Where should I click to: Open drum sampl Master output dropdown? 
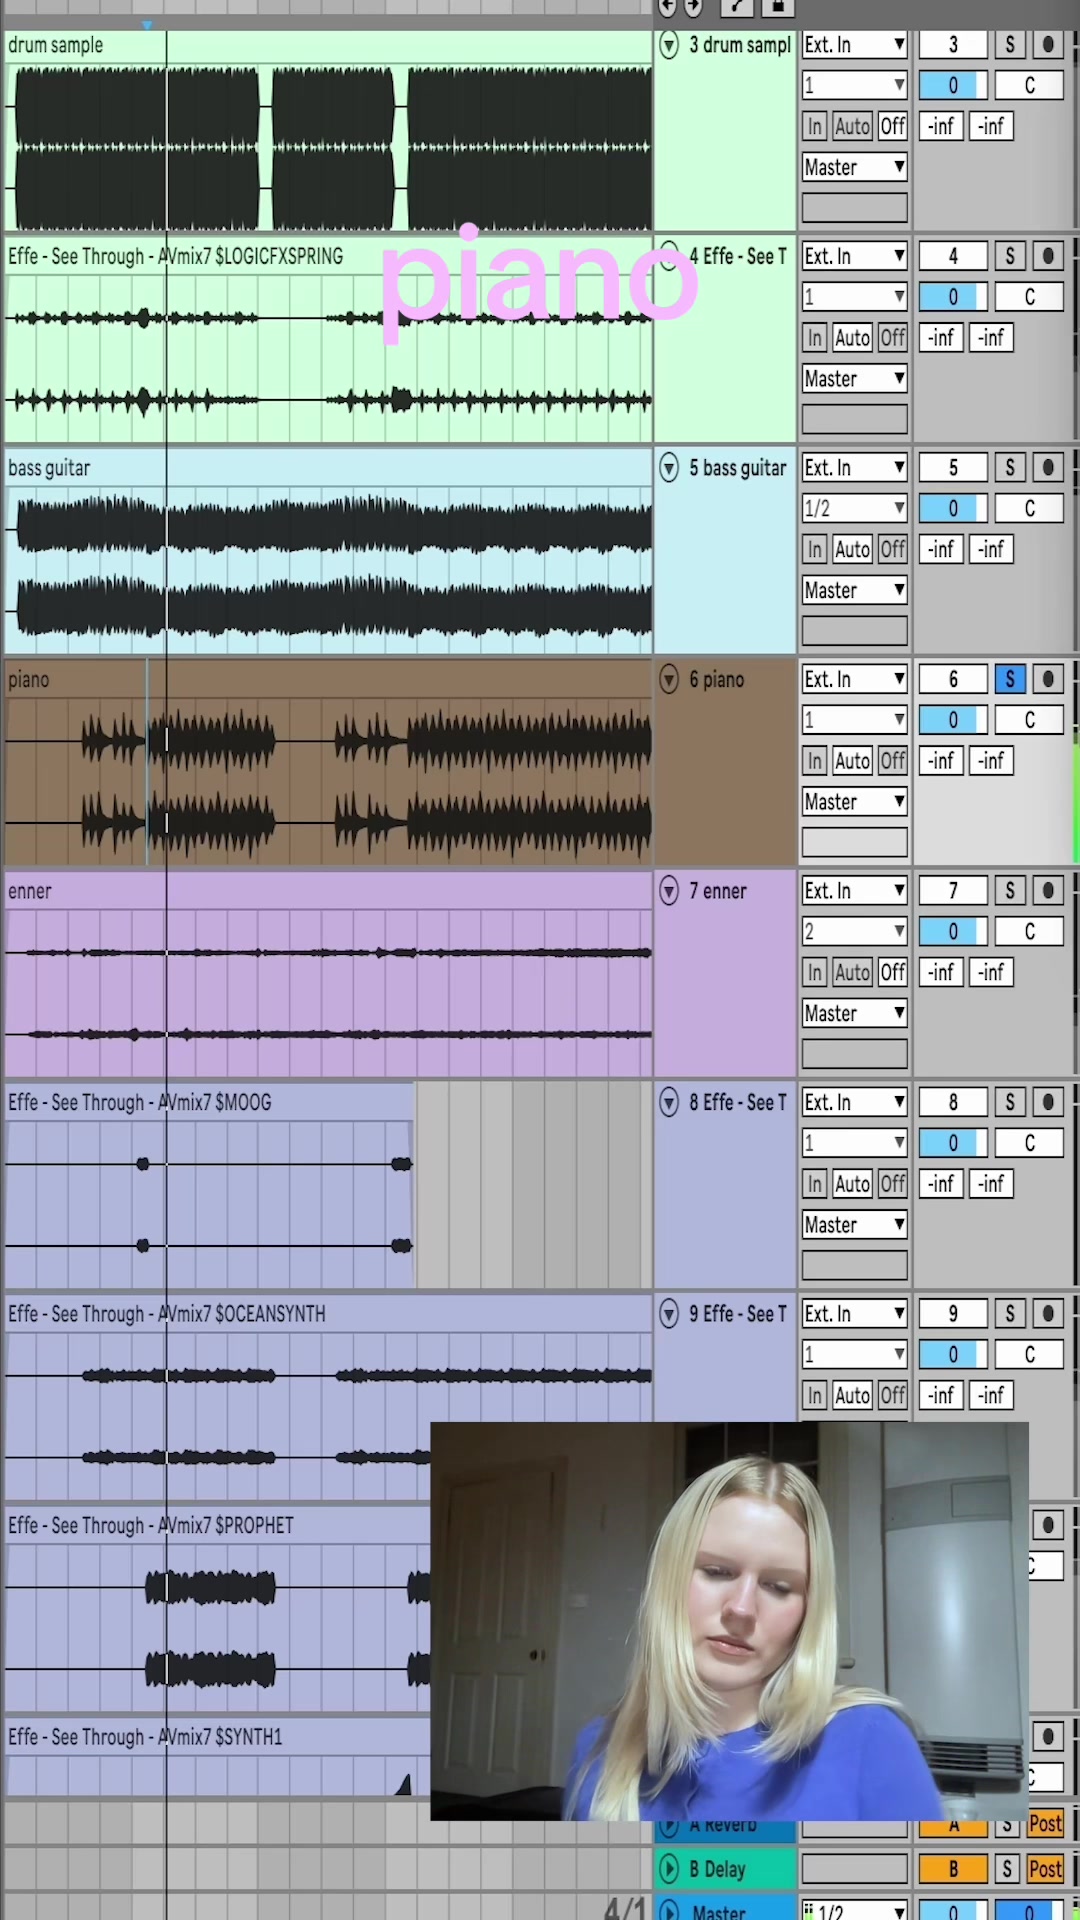(x=855, y=167)
